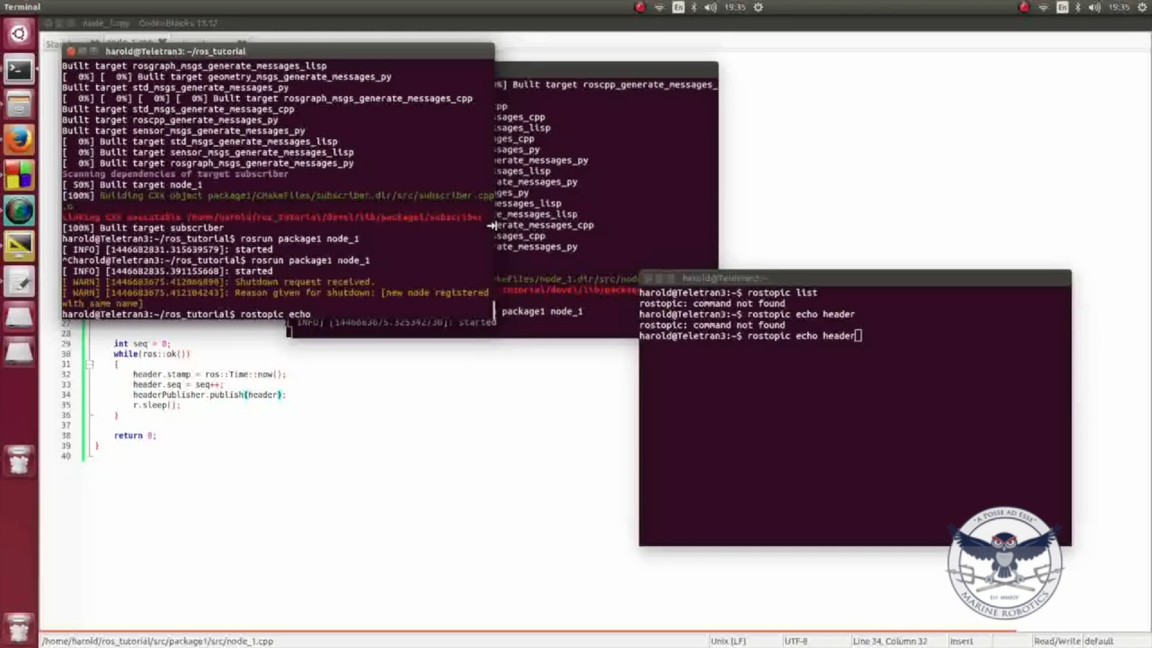Screen dimensions: 1152x648
Task: Open the text editor notepad launcher icon
Action: 19,282
